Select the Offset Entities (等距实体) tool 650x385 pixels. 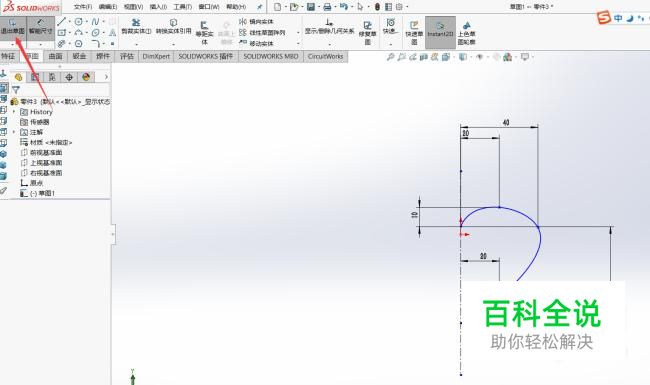(204, 33)
